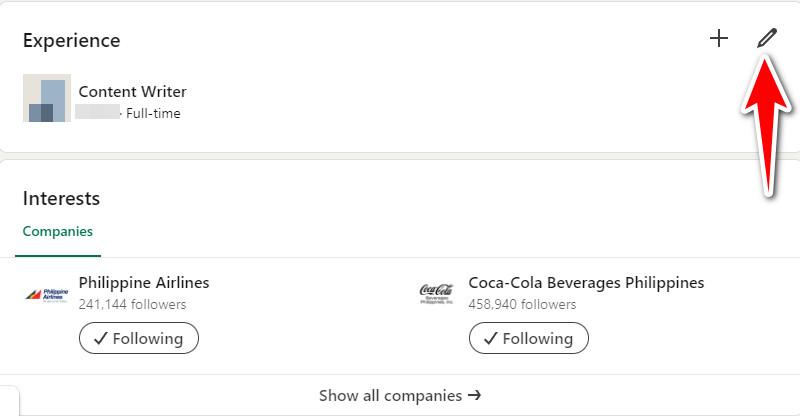
Task: Open the Philippine Airlines company page
Action: click(x=144, y=283)
